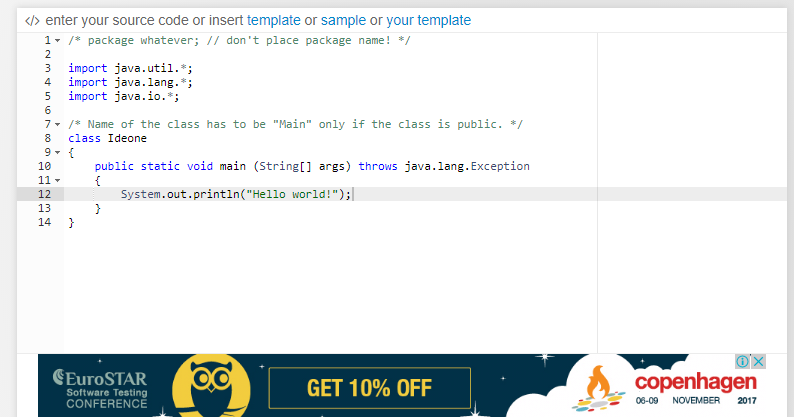Click the class Ideone declaration line
This screenshot has height=417, width=794.
pos(107,138)
